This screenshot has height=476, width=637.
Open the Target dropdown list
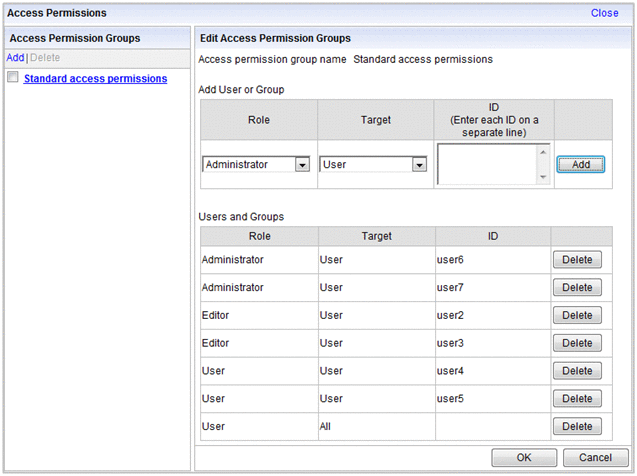click(x=419, y=165)
